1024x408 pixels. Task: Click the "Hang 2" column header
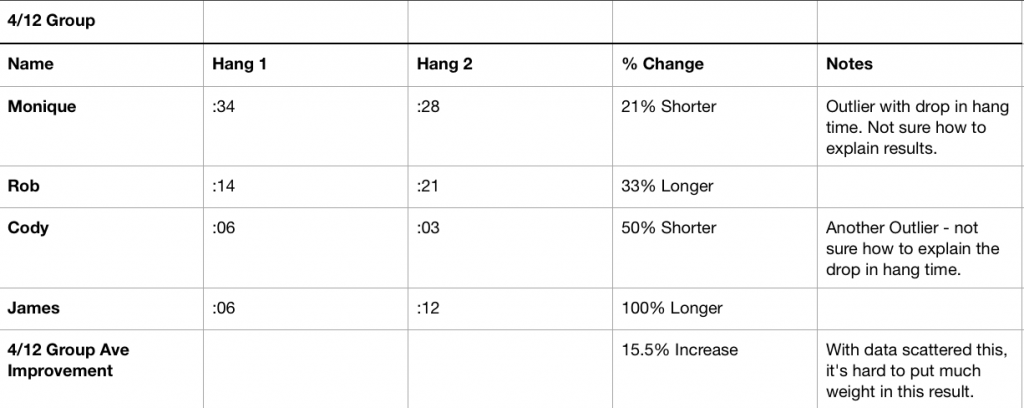pos(445,64)
